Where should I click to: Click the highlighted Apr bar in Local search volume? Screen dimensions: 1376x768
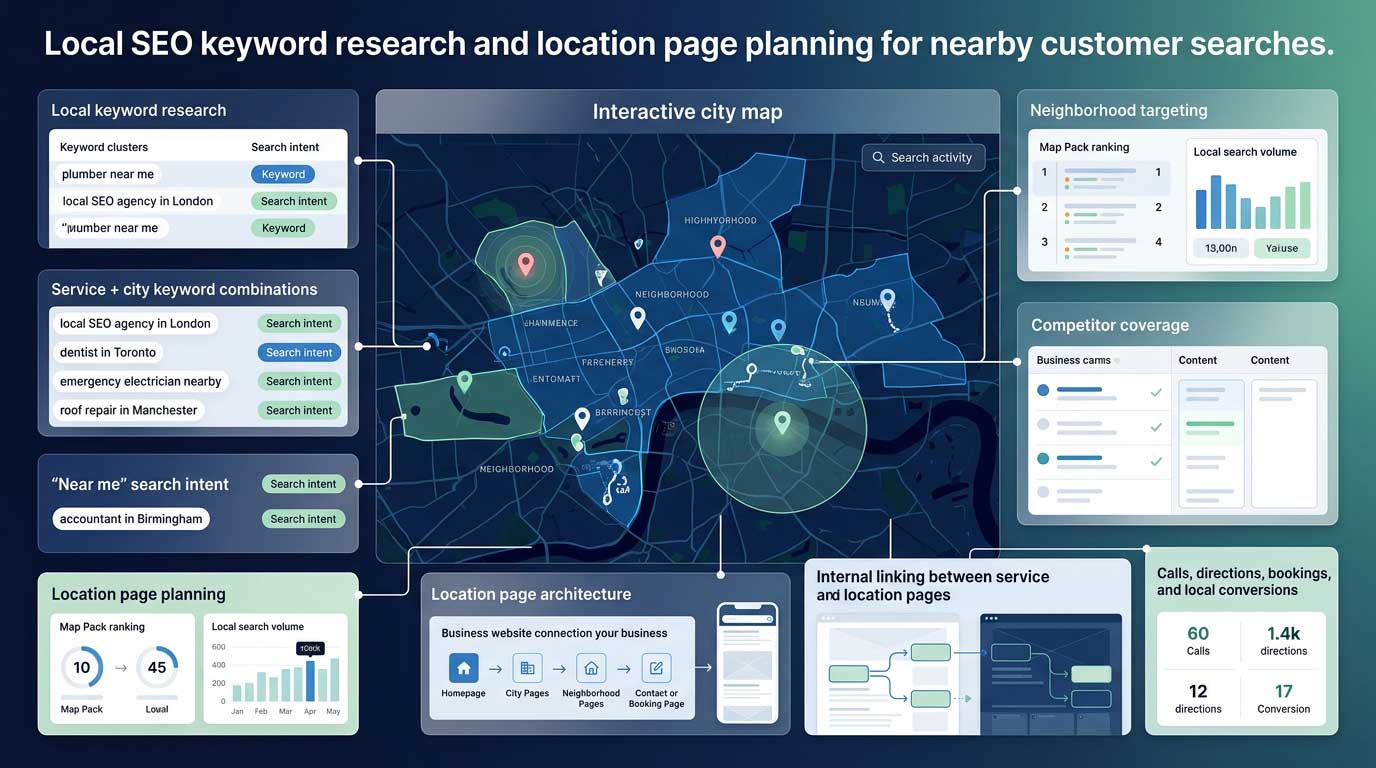(309, 681)
